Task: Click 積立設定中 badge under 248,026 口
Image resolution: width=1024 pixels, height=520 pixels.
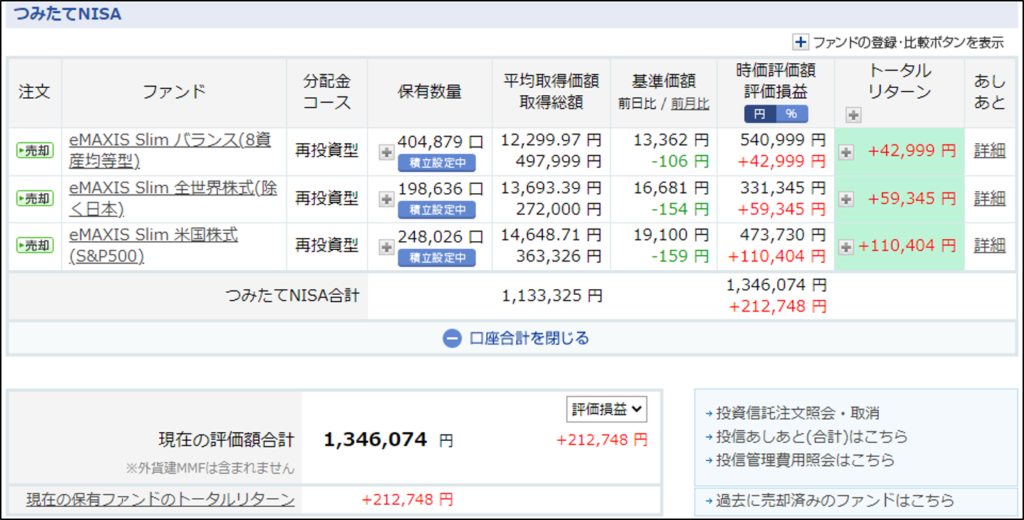Action: click(437, 257)
